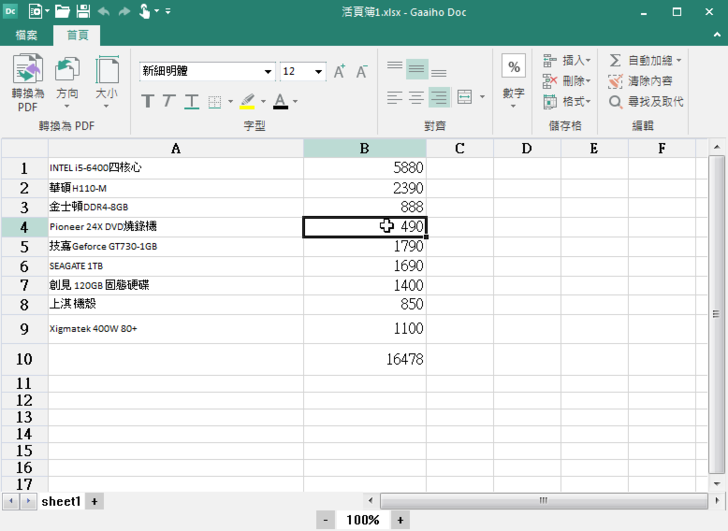Expand the Insert (插入) dropdown
The width and height of the screenshot is (728, 531).
(x=588, y=60)
